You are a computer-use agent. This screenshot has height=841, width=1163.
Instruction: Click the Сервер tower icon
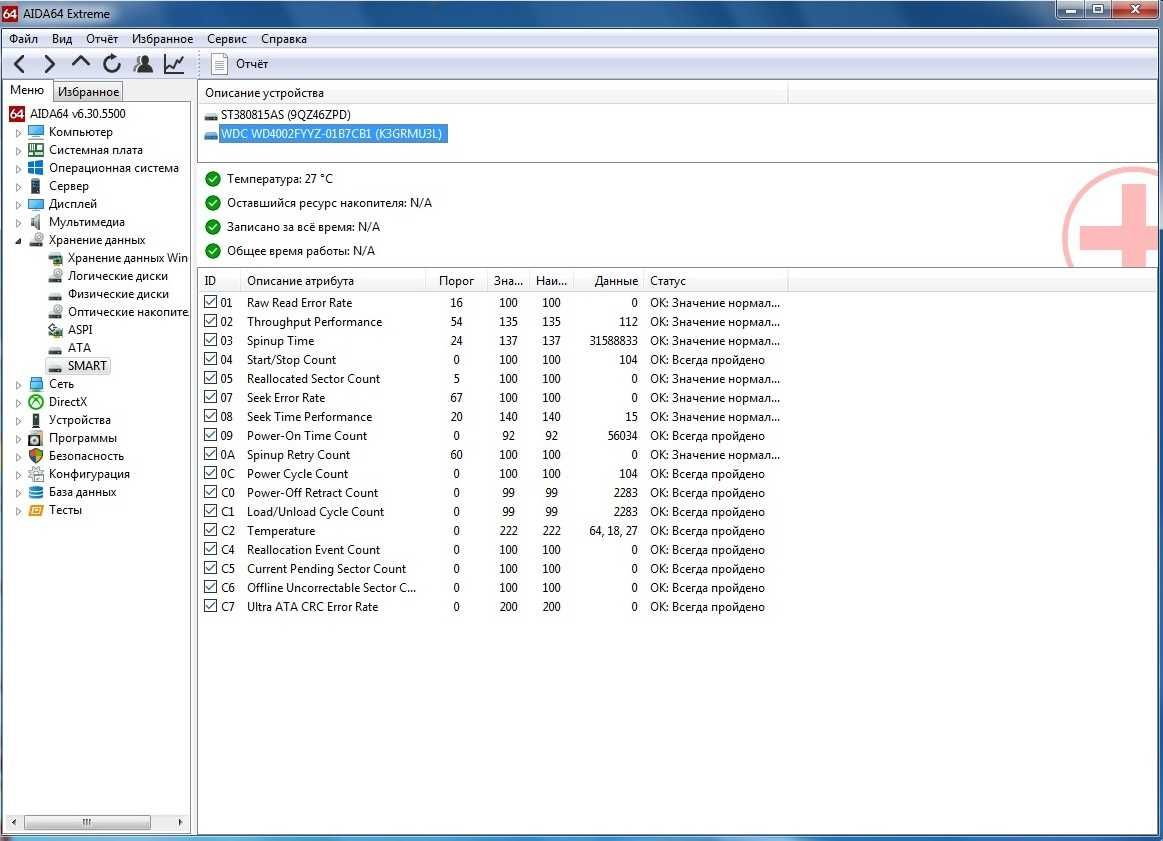[36, 186]
